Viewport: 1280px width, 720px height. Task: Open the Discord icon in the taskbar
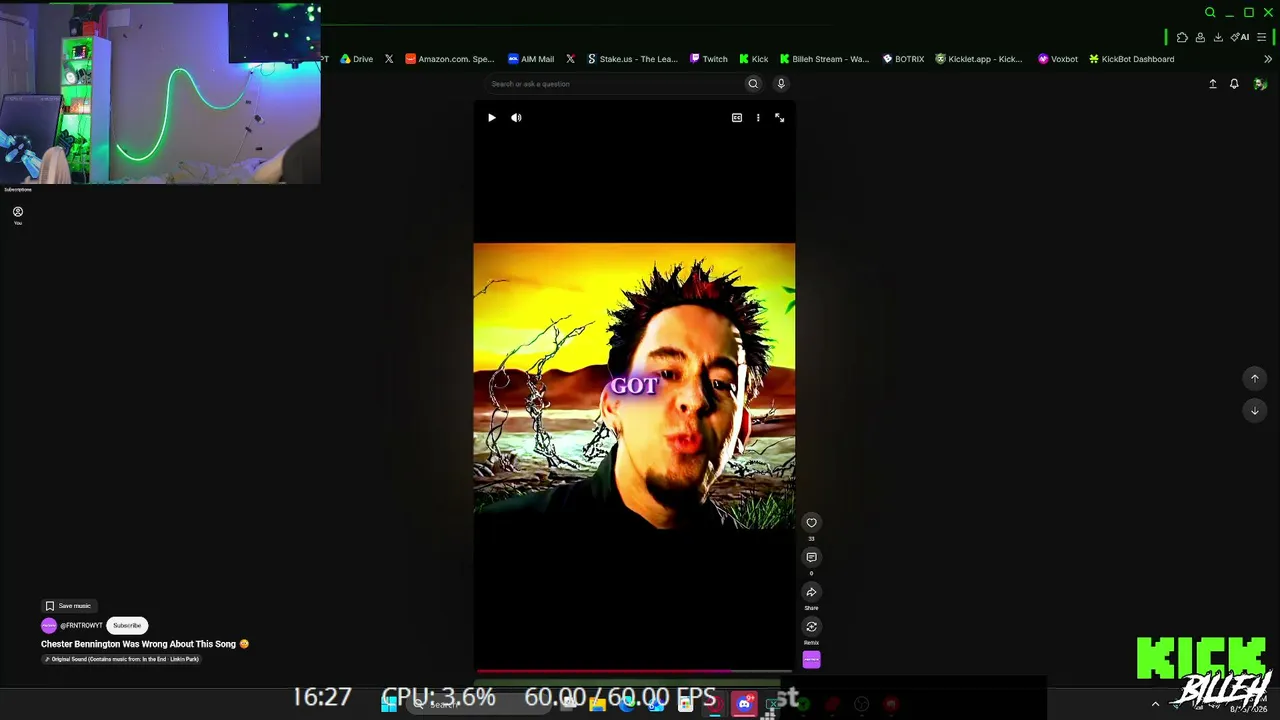pos(744,704)
